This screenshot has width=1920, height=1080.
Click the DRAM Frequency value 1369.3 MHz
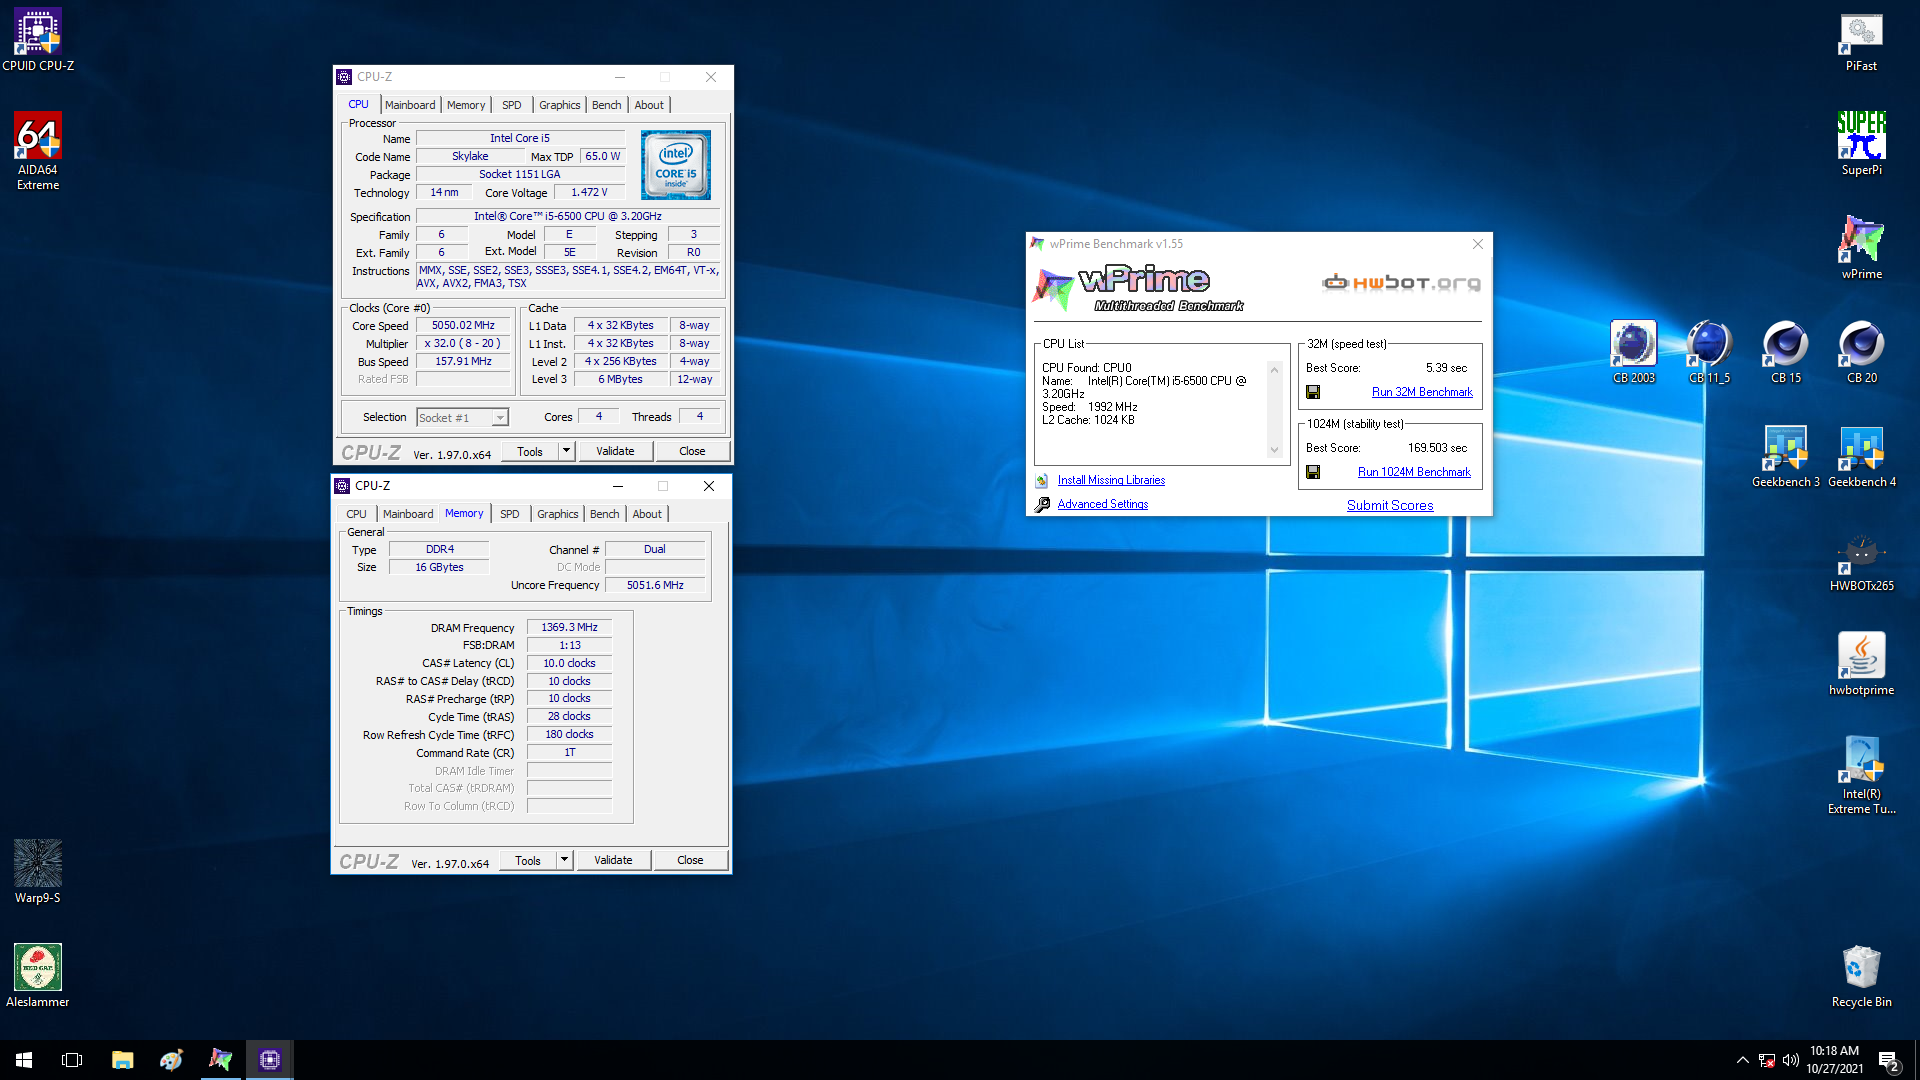click(569, 628)
